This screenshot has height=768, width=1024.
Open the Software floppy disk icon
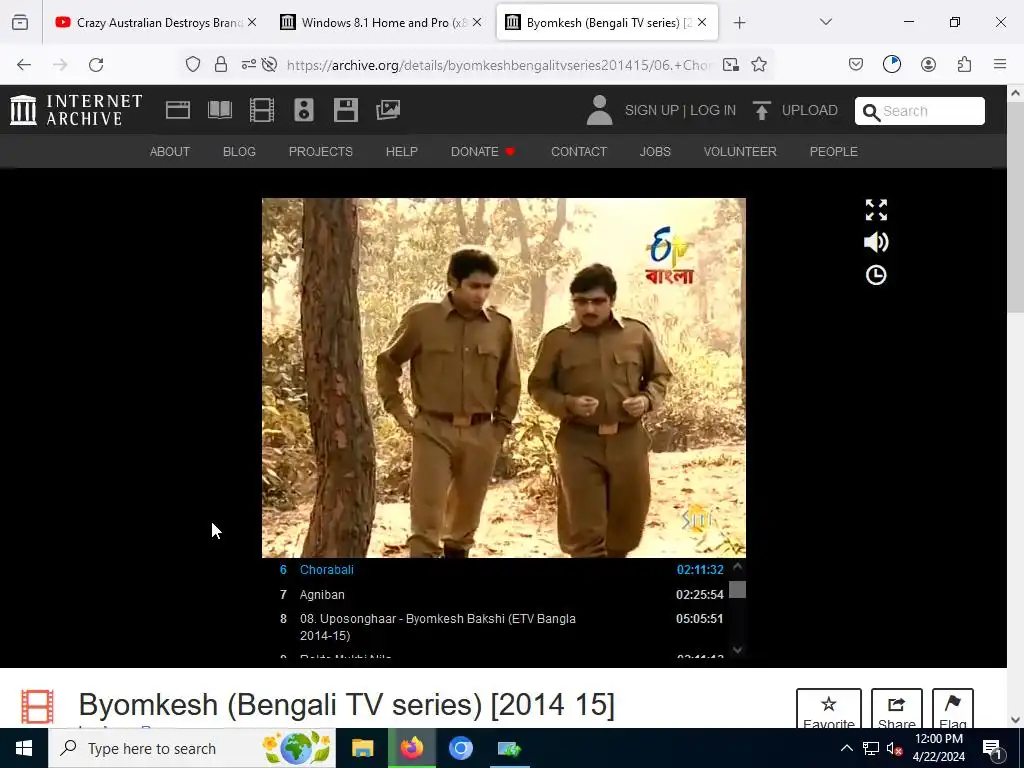(x=345, y=110)
